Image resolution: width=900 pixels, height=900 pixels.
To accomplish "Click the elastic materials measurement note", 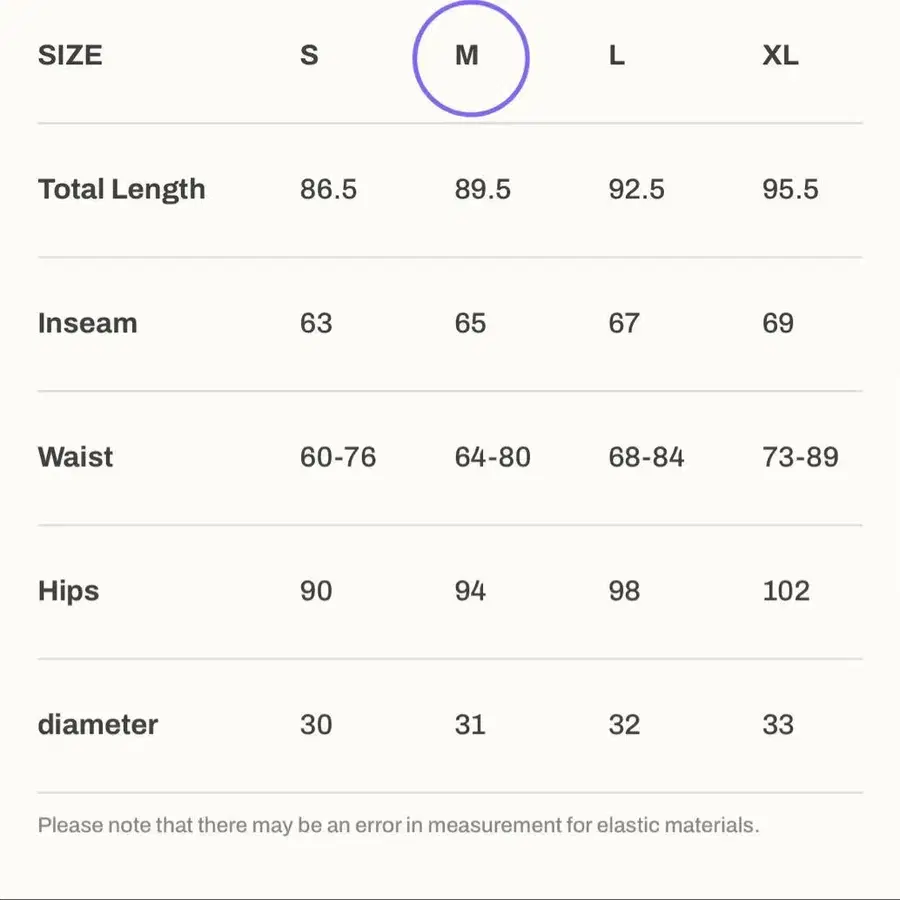I will coord(398,826).
